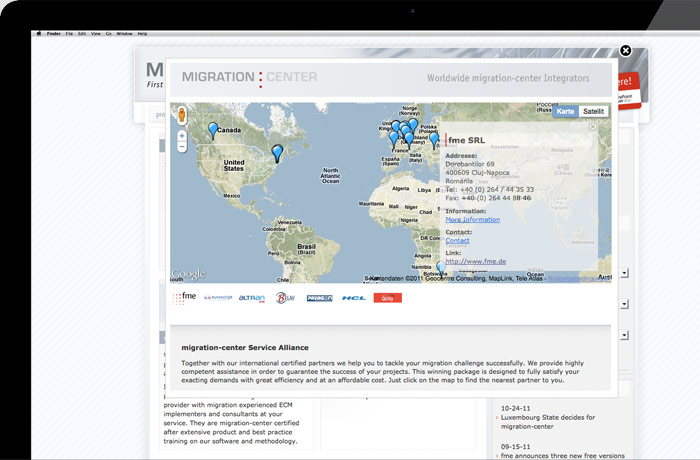The image size is (700, 460).
Task: Open the File menu
Action: (69, 33)
